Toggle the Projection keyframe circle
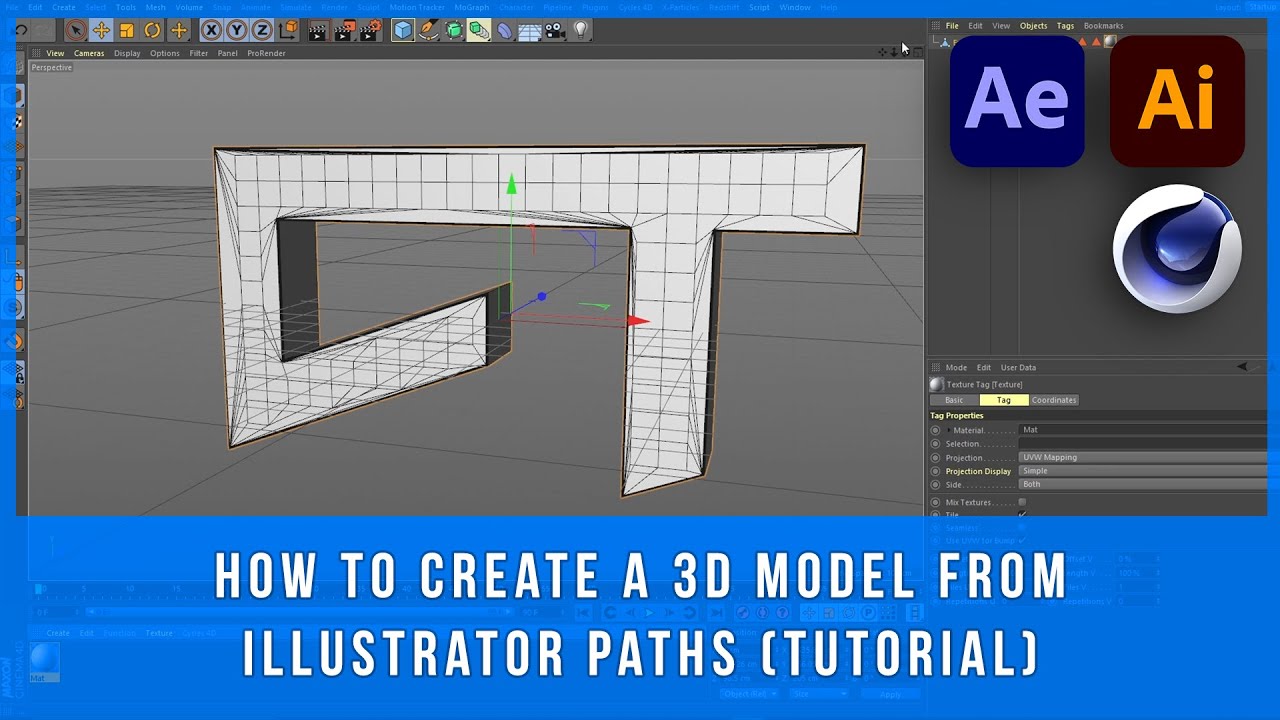1280x720 pixels. 936,457
